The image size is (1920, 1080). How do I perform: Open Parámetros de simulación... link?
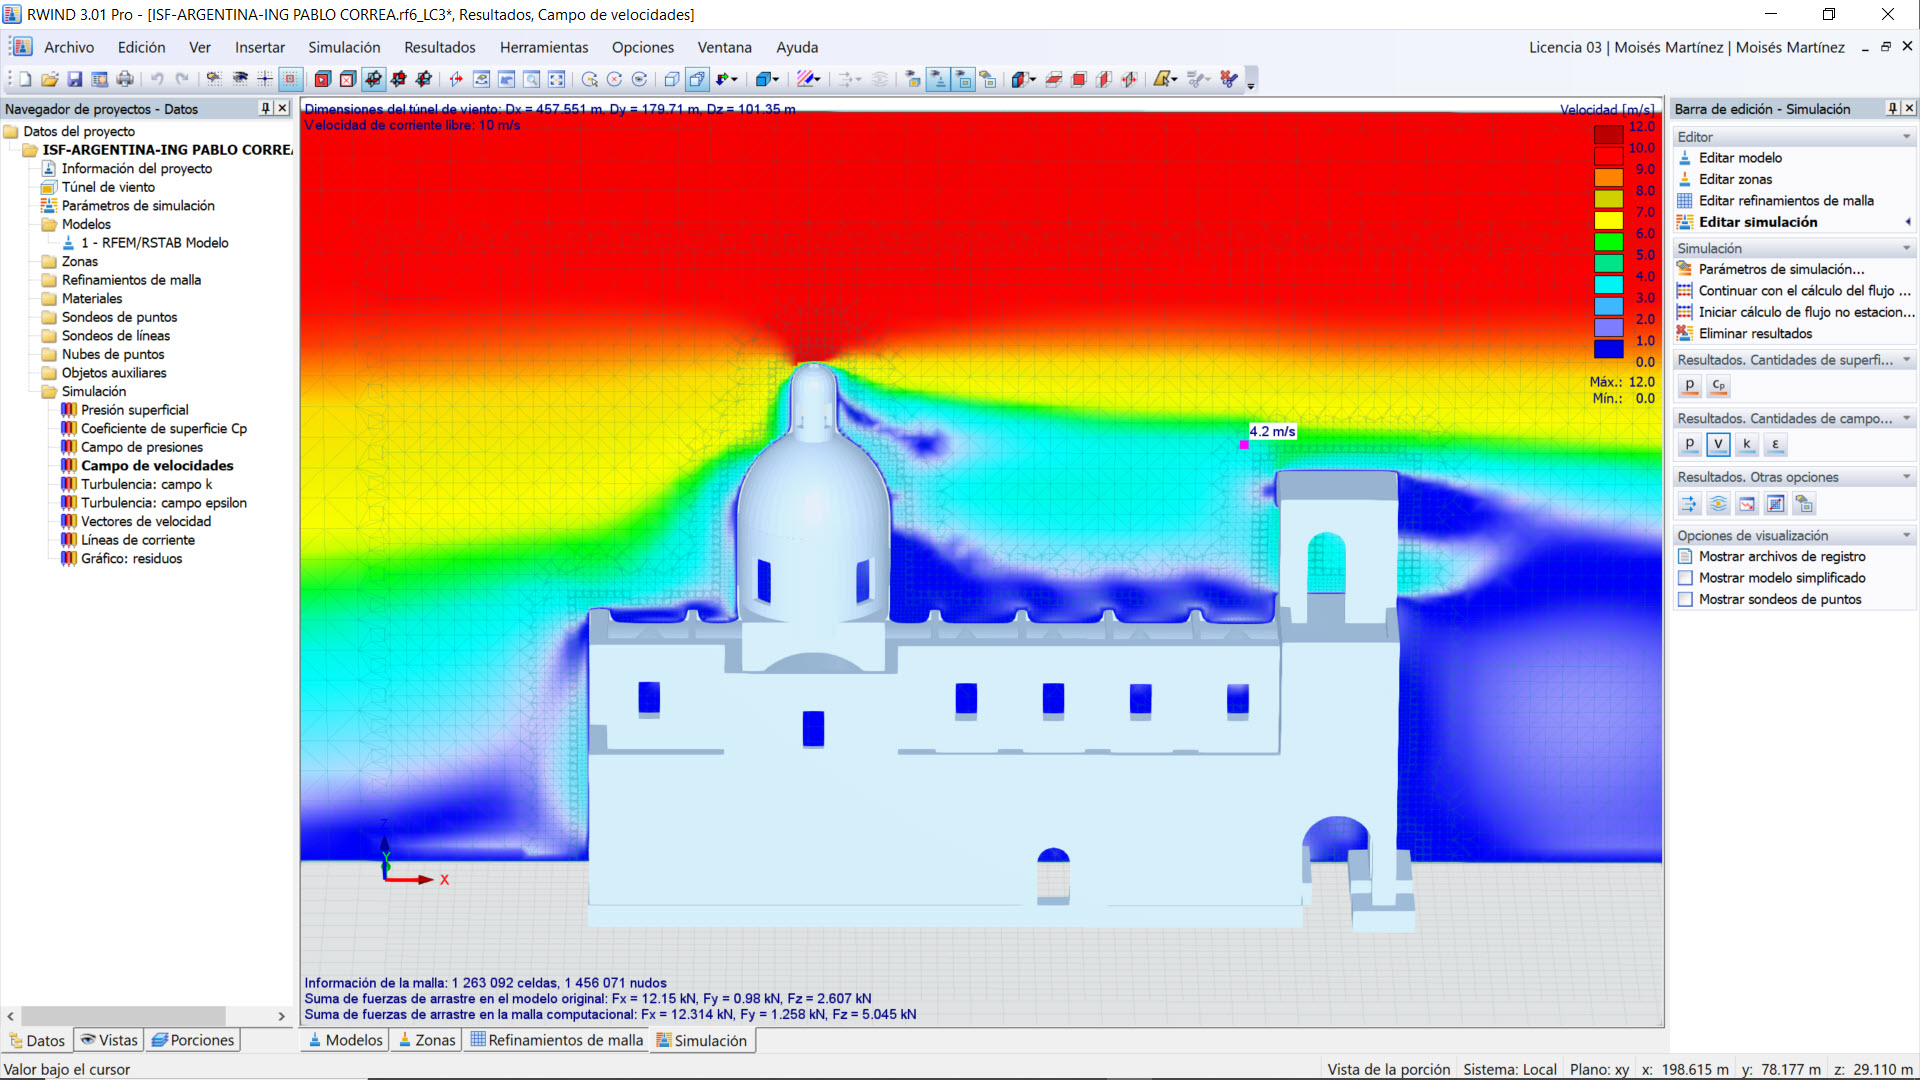click(x=1780, y=269)
